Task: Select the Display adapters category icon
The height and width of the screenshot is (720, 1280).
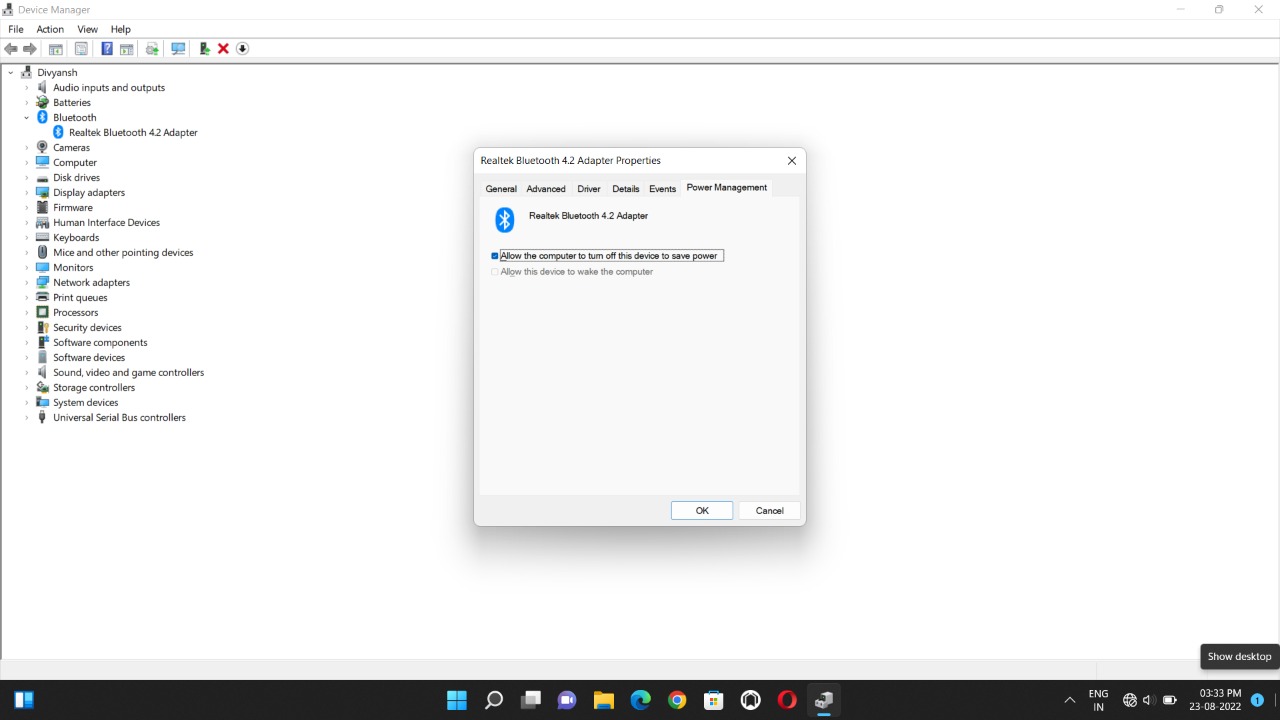Action: coord(42,192)
